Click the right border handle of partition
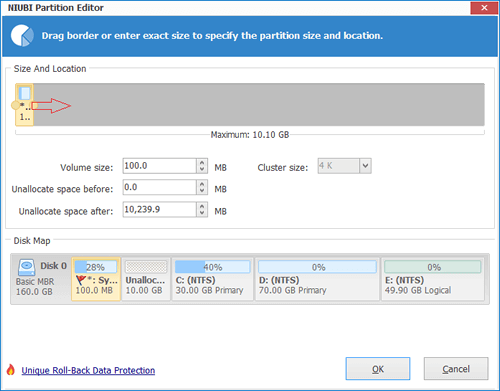Screen dimensions: 500x391 (x=35, y=106)
